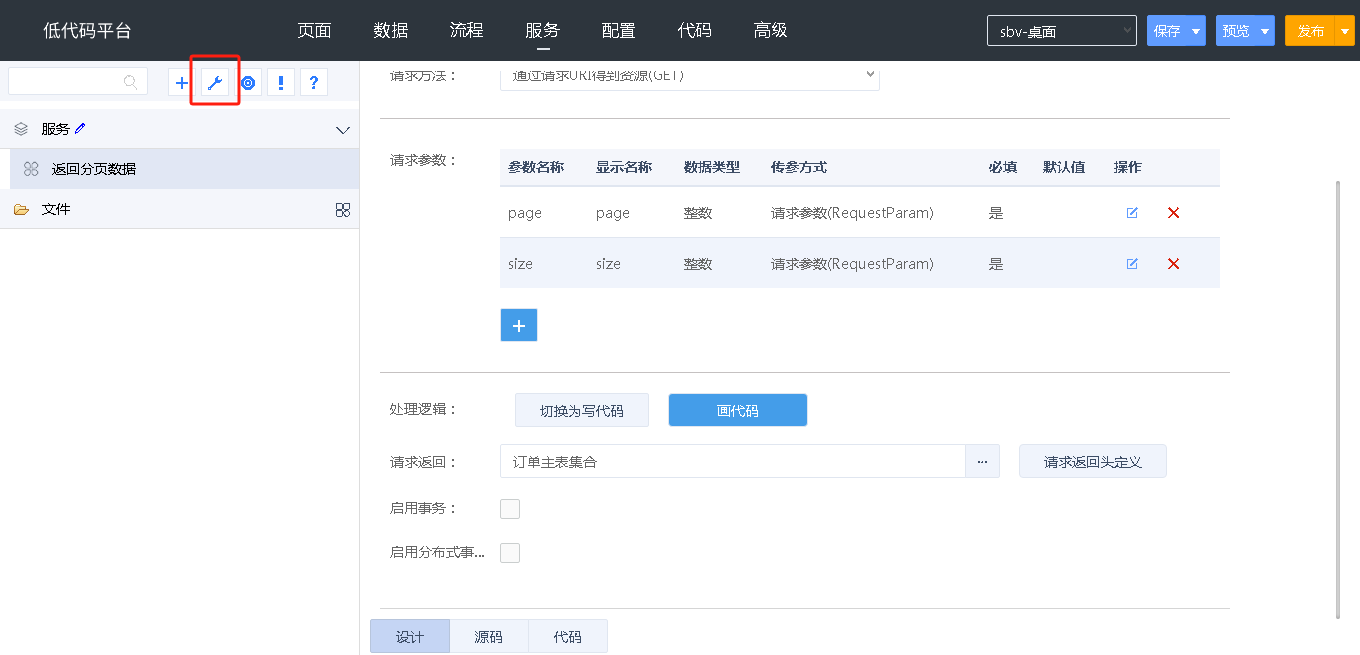Image resolution: width=1360 pixels, height=655 pixels.
Task: Edit the page parameter row
Action: pyautogui.click(x=1132, y=213)
